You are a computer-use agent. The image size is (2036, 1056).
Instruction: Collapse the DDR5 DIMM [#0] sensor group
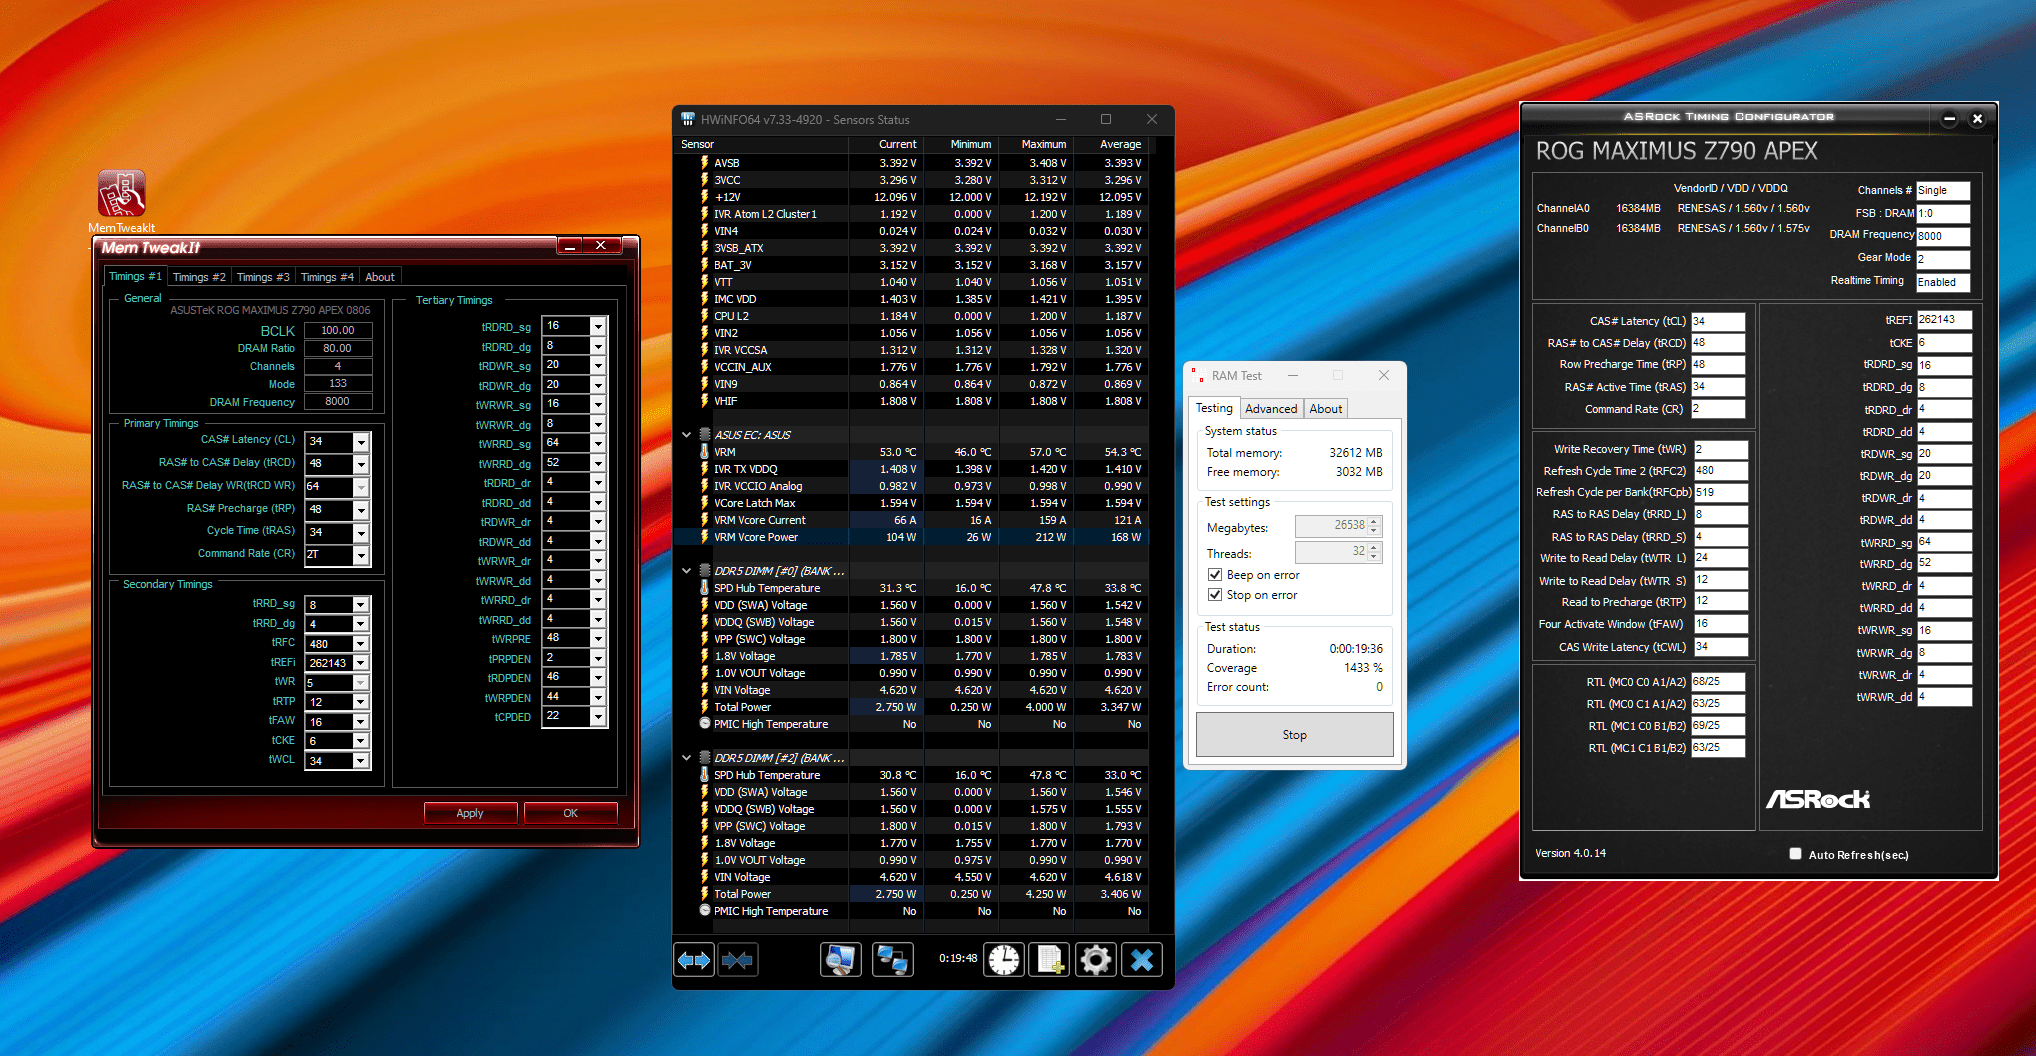tap(686, 571)
